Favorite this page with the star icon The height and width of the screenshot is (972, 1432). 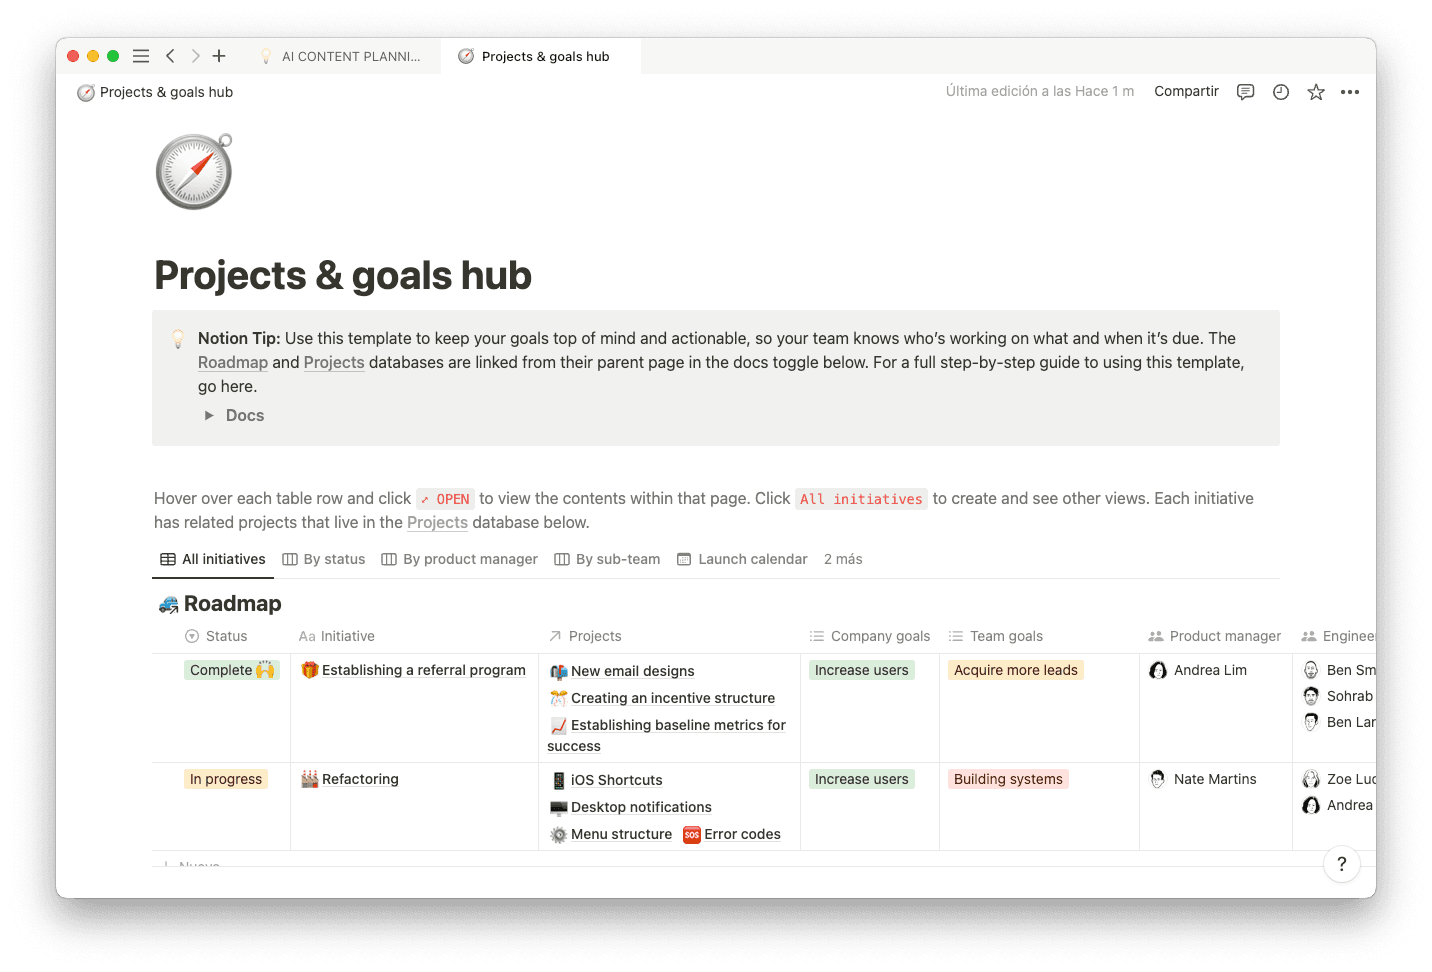1316,92
